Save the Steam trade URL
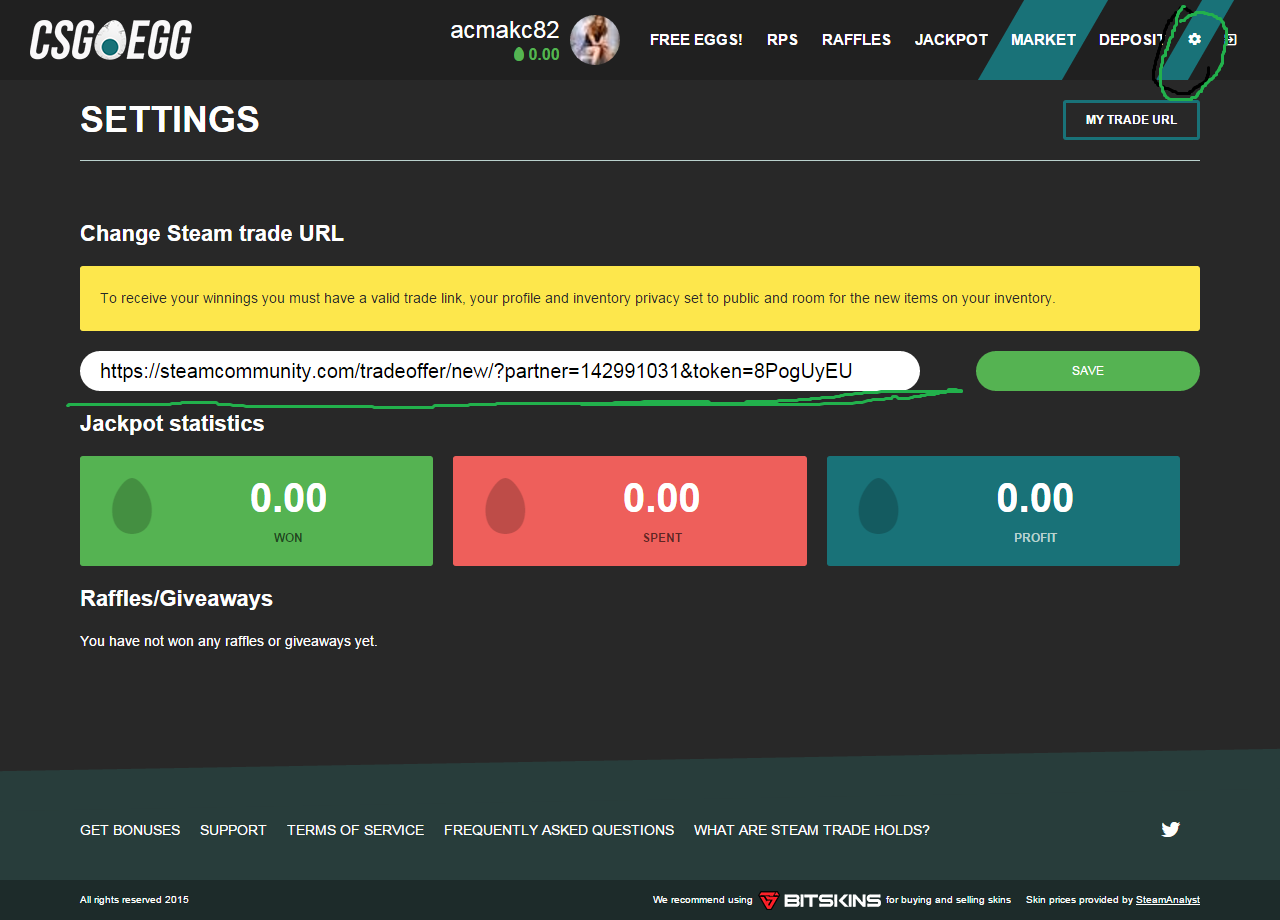1280x920 pixels. tap(1088, 371)
